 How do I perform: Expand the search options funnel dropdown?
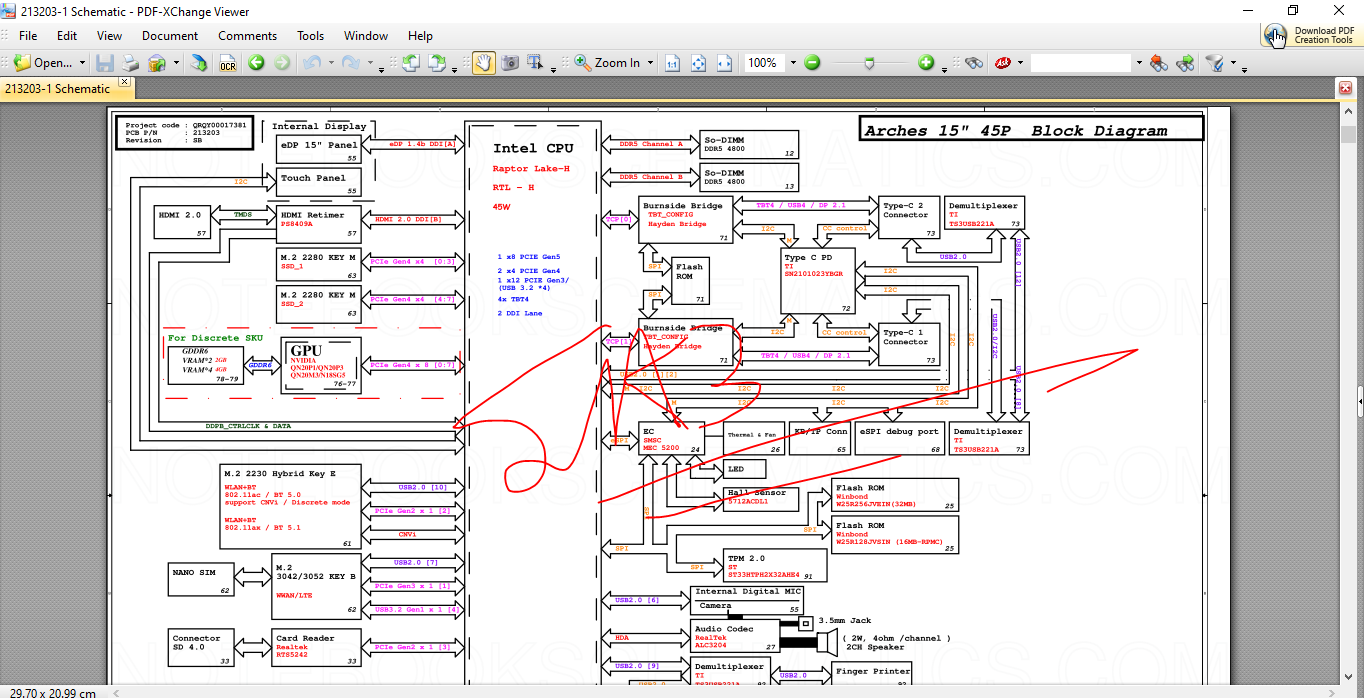click(x=1233, y=63)
